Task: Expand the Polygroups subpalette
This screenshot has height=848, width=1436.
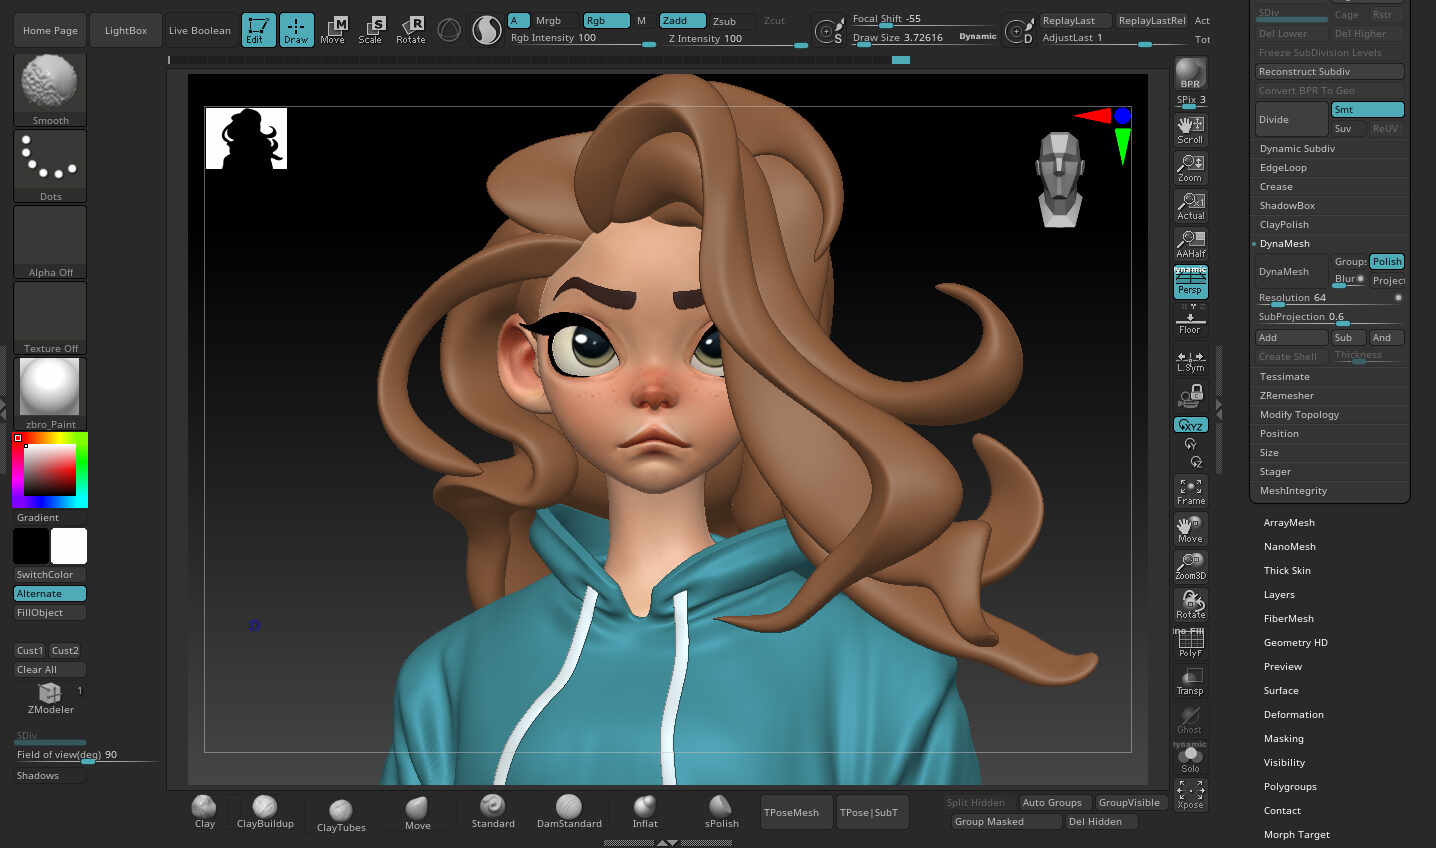Action: point(1290,787)
